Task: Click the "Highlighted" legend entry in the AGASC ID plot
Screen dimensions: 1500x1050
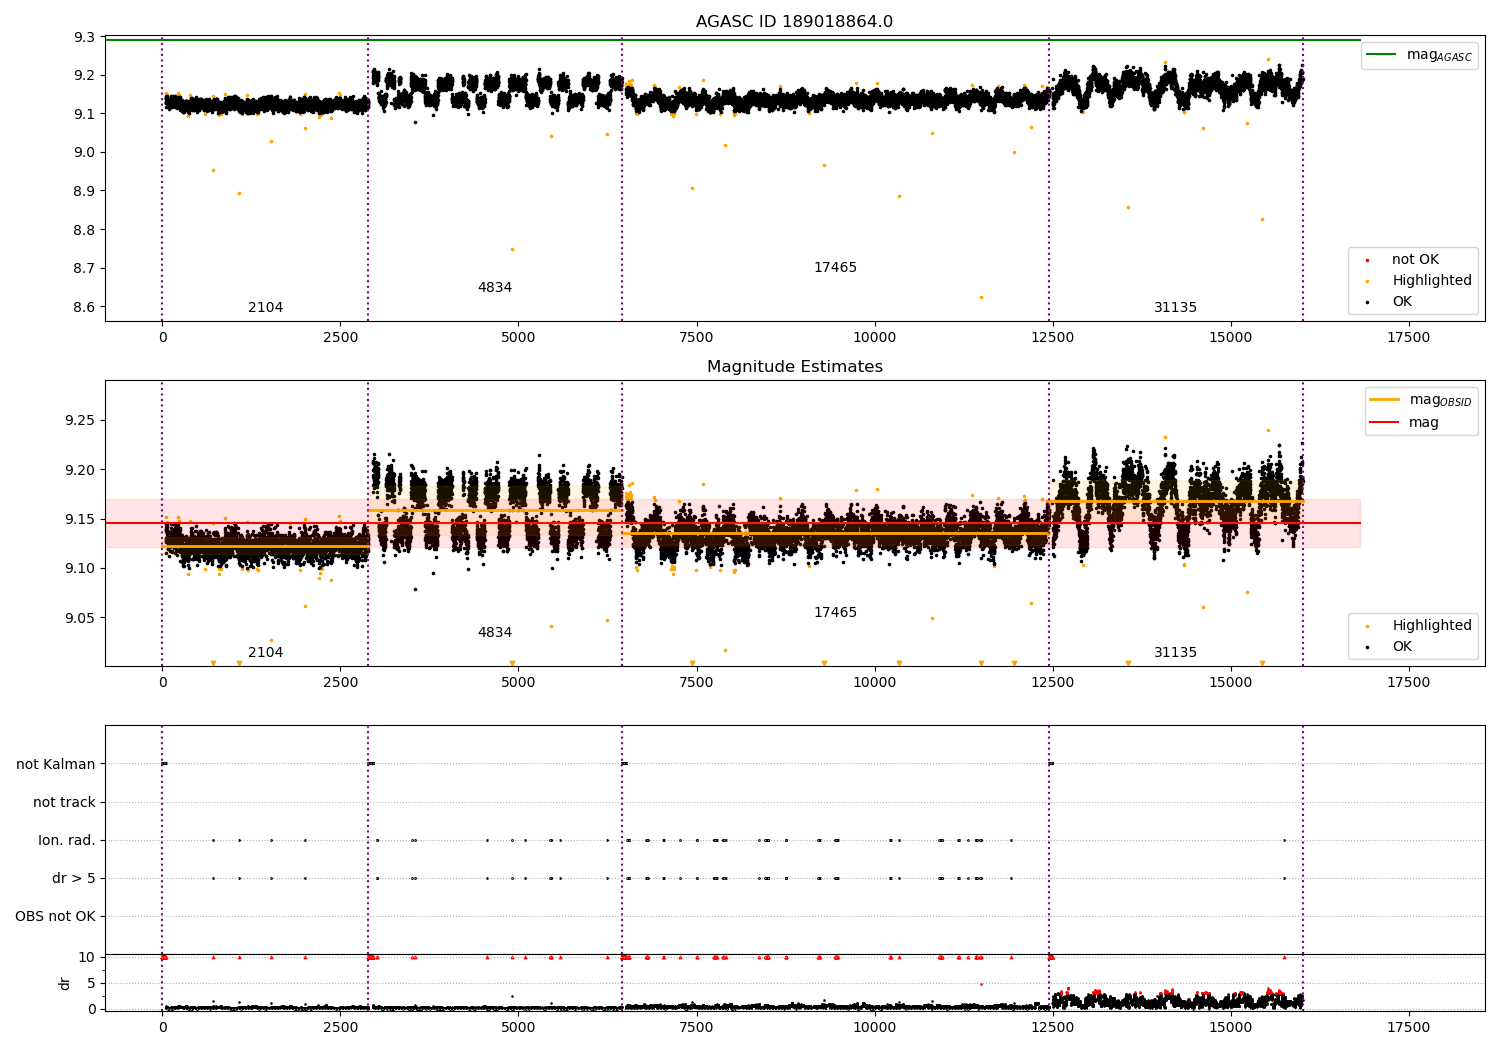Action: tap(1432, 281)
